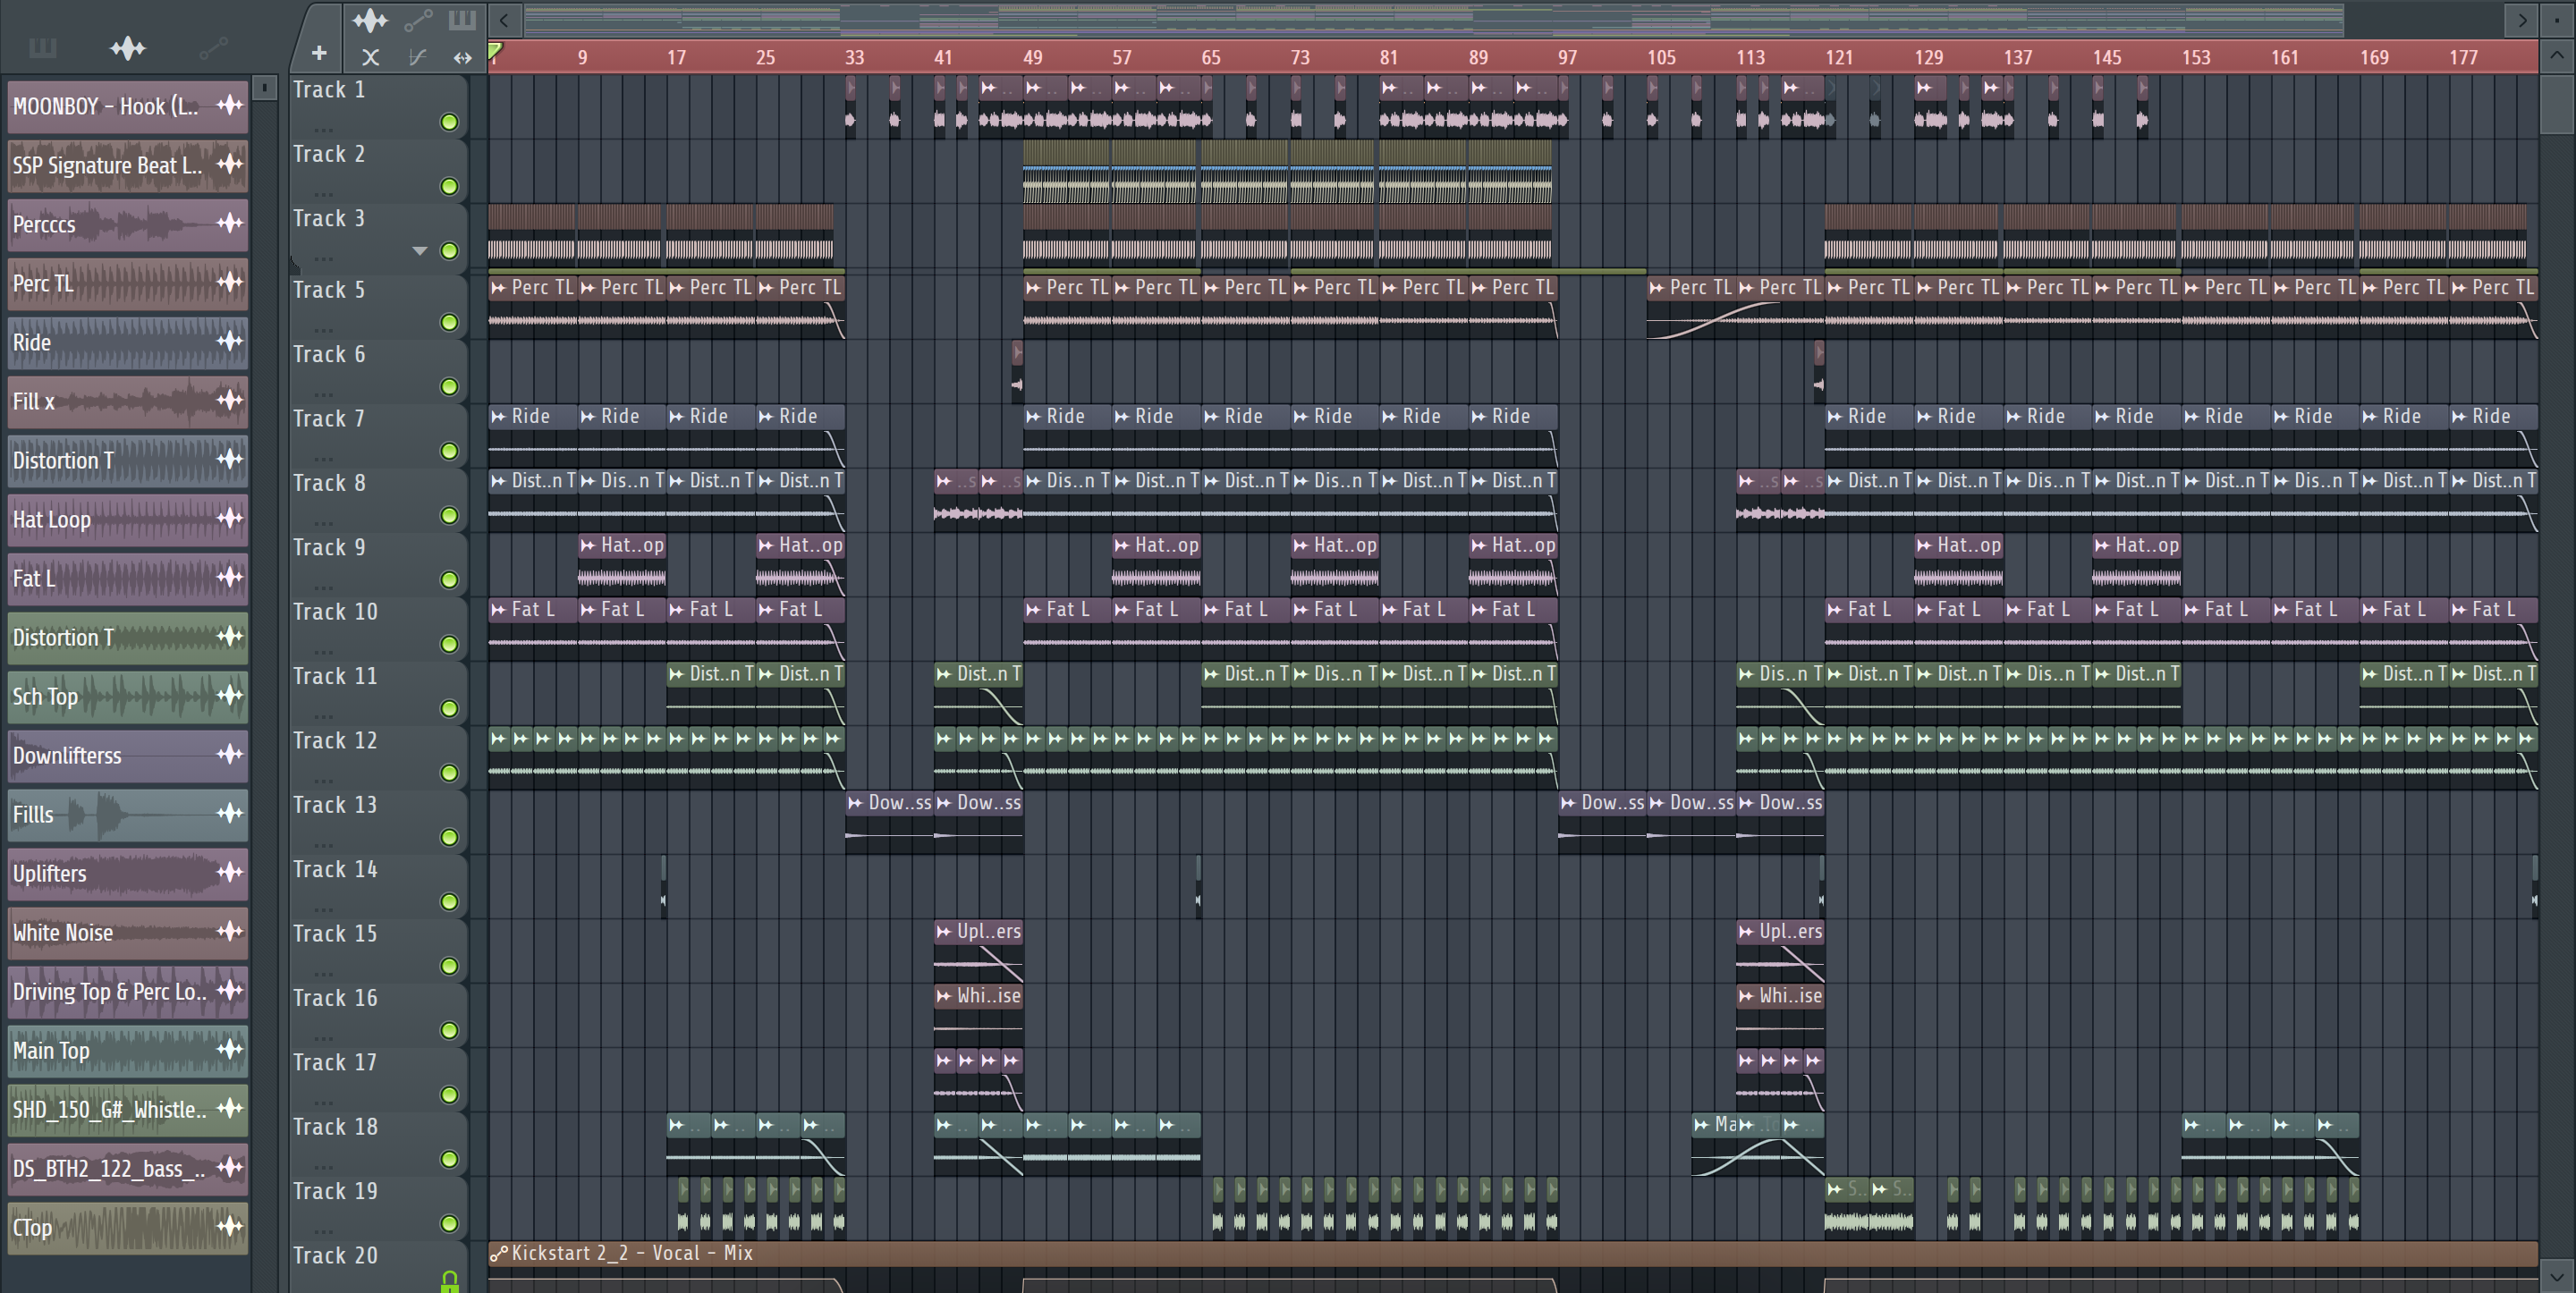Select automation clip focus icon above the track headers
The height and width of the screenshot is (1293, 2576).
pyautogui.click(x=418, y=20)
